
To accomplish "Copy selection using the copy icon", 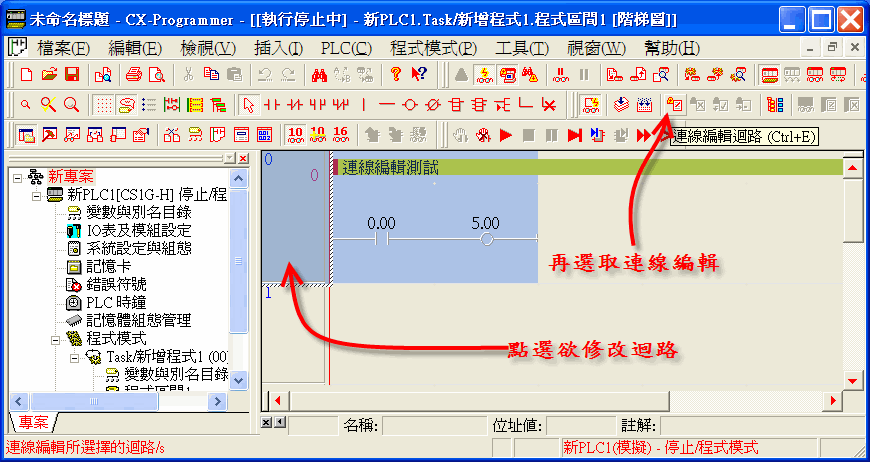I will pyautogui.click(x=211, y=74).
